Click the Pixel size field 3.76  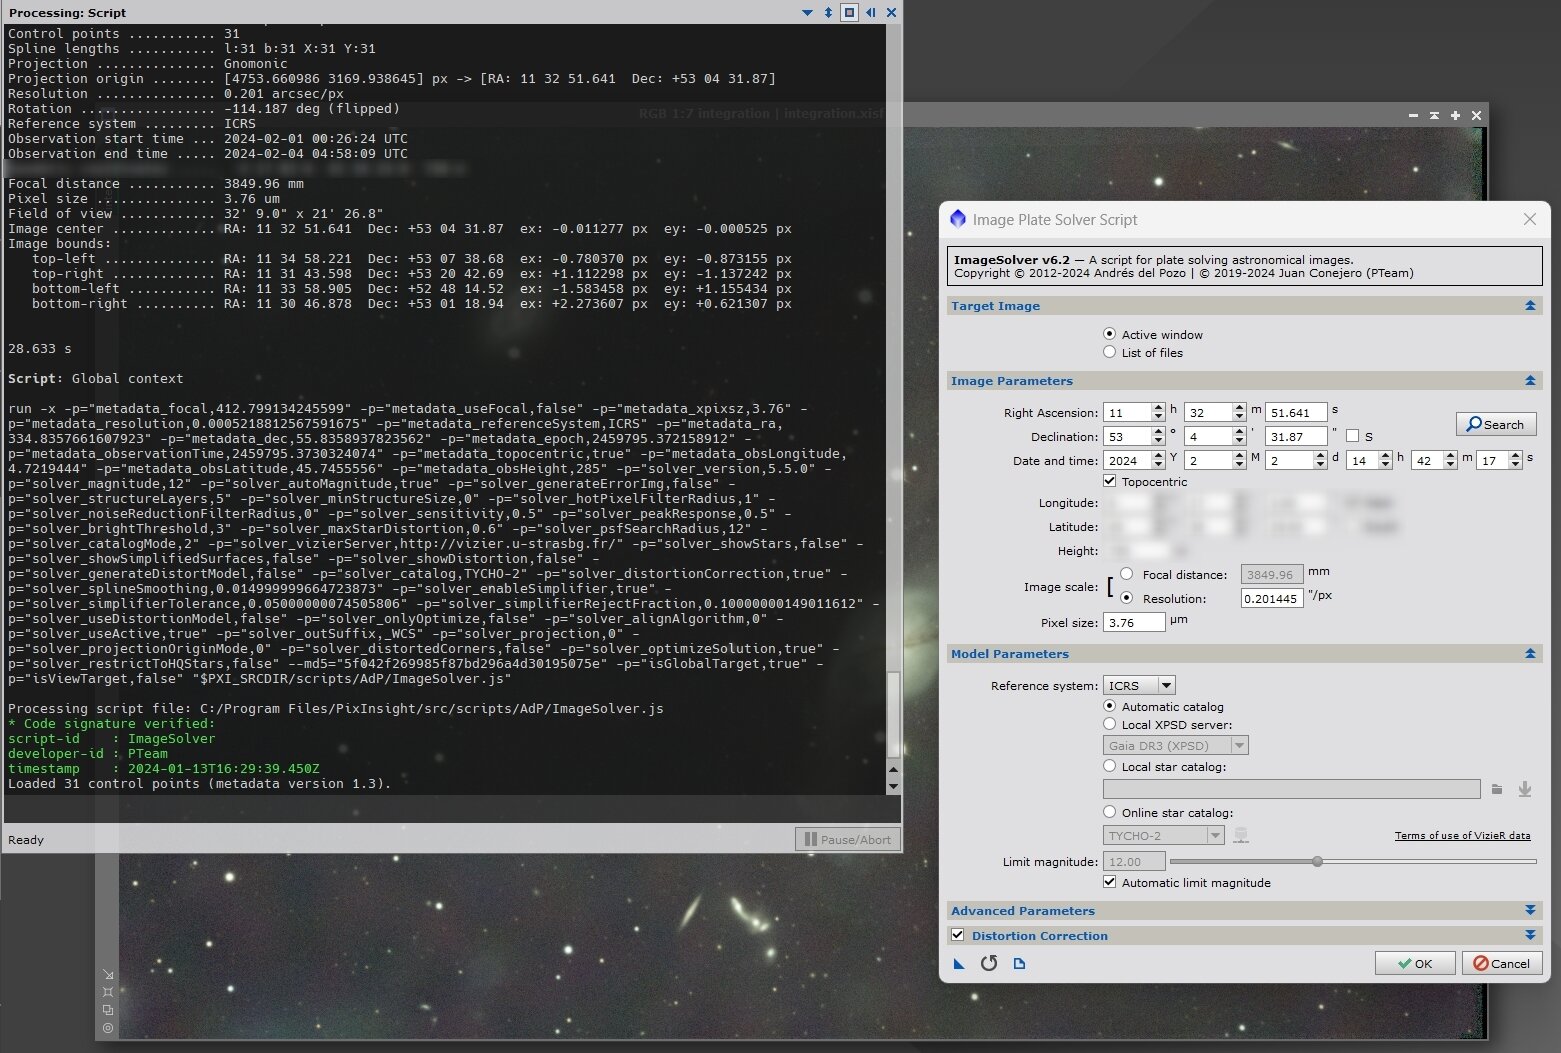pyautogui.click(x=1134, y=622)
